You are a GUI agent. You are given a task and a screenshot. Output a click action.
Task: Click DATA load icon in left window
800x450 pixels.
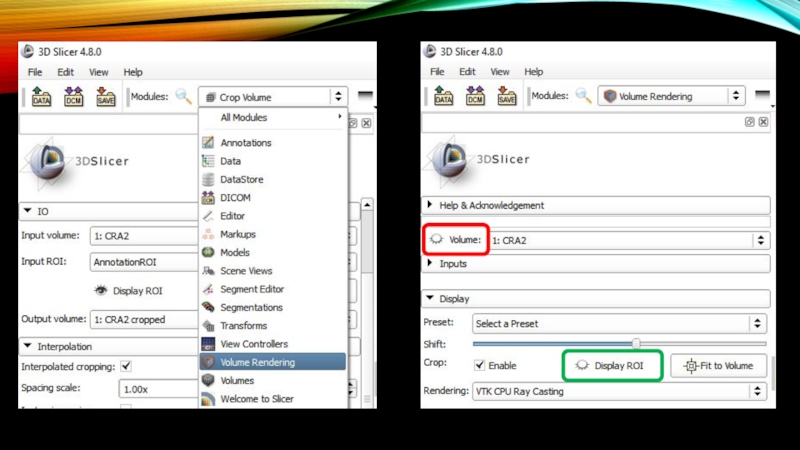[x=41, y=96]
